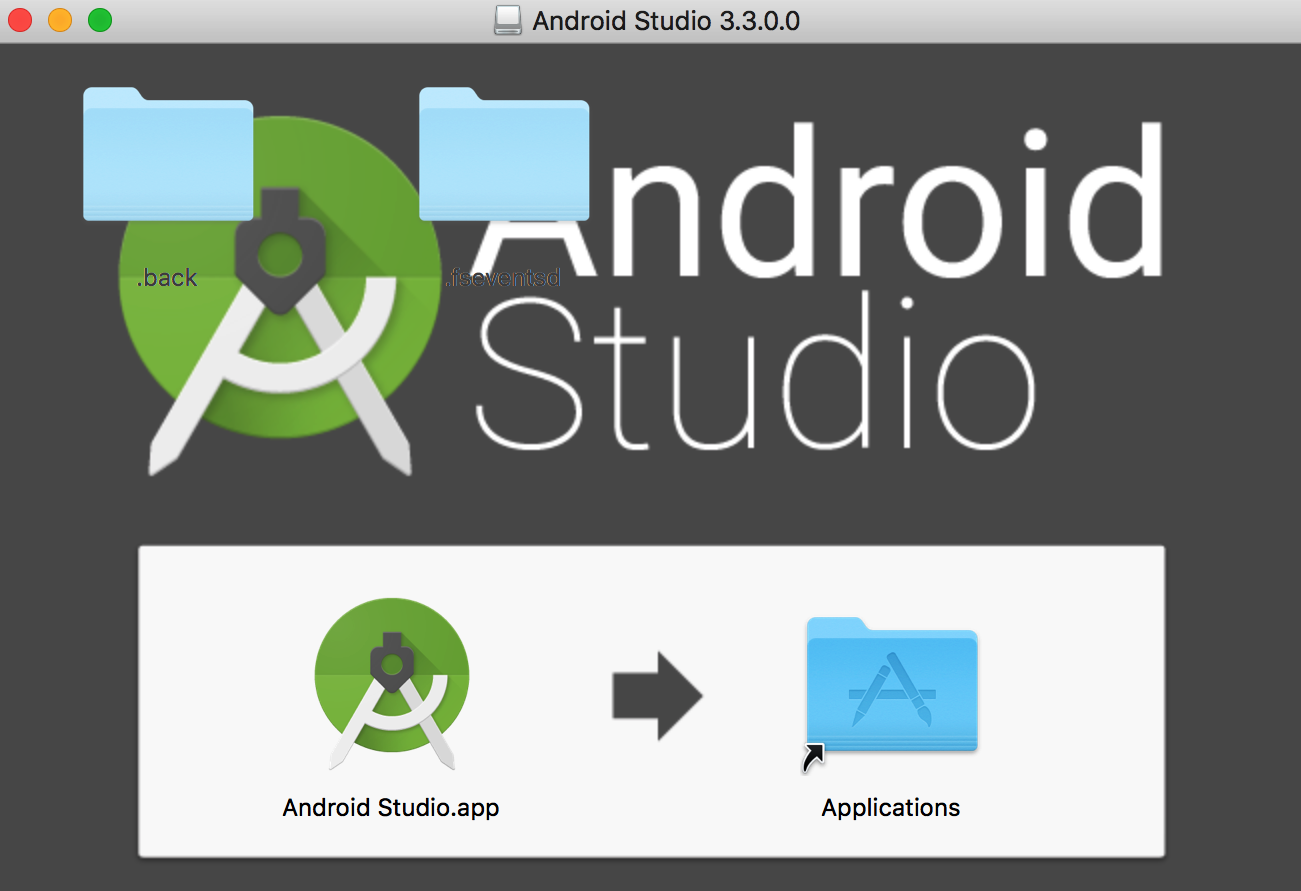The height and width of the screenshot is (891, 1301).
Task: Click the disk proxy icon in title bar
Action: coord(508,21)
